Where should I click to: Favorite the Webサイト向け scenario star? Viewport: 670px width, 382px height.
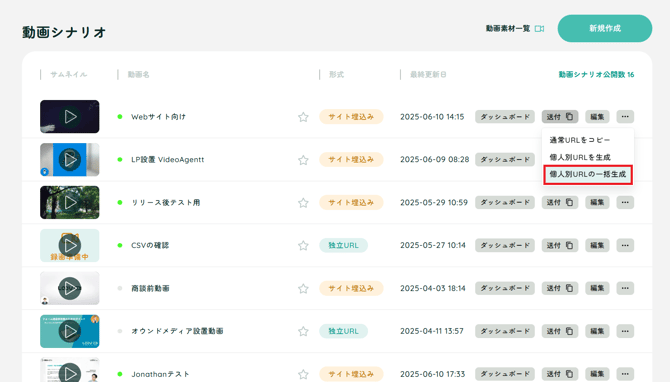pyautogui.click(x=303, y=117)
